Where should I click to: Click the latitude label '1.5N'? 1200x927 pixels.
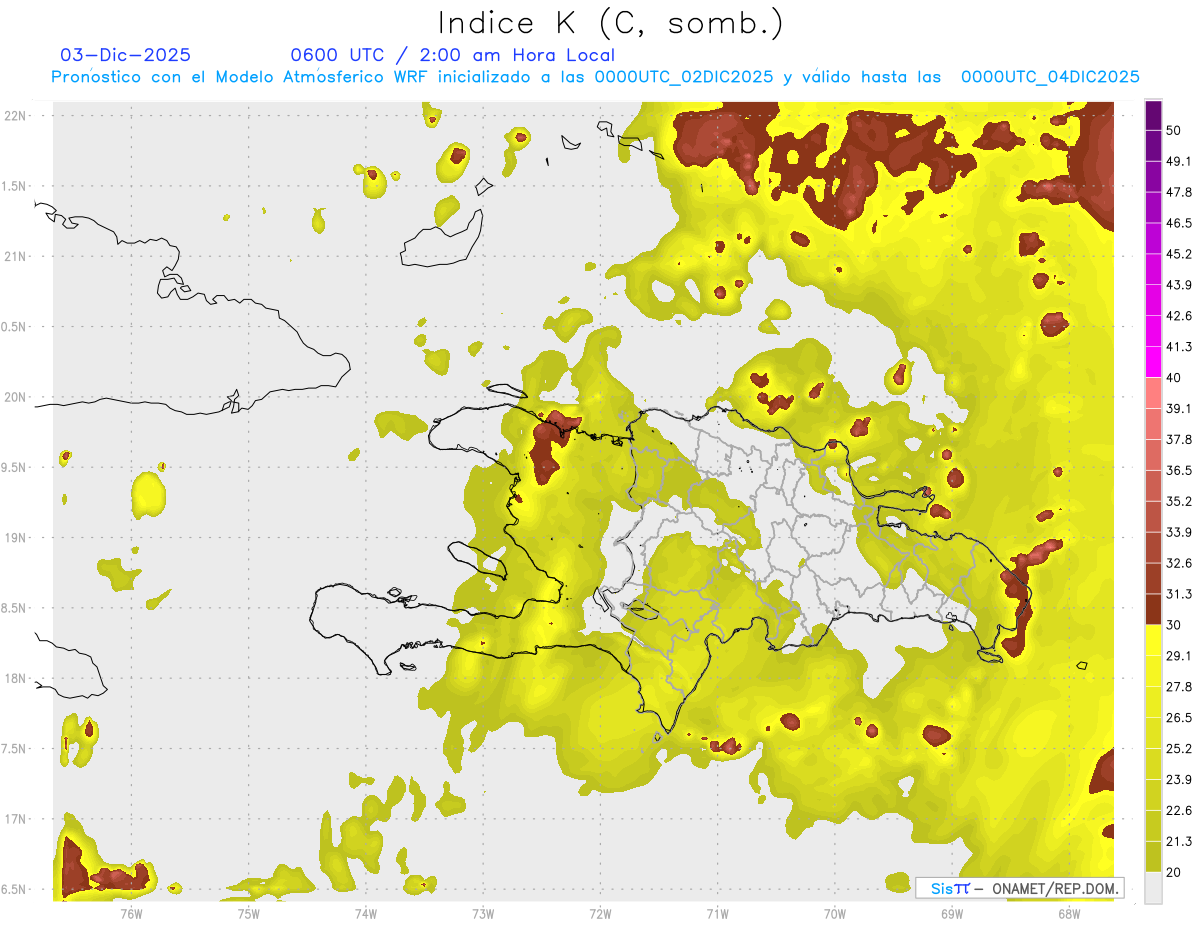coord(15,186)
